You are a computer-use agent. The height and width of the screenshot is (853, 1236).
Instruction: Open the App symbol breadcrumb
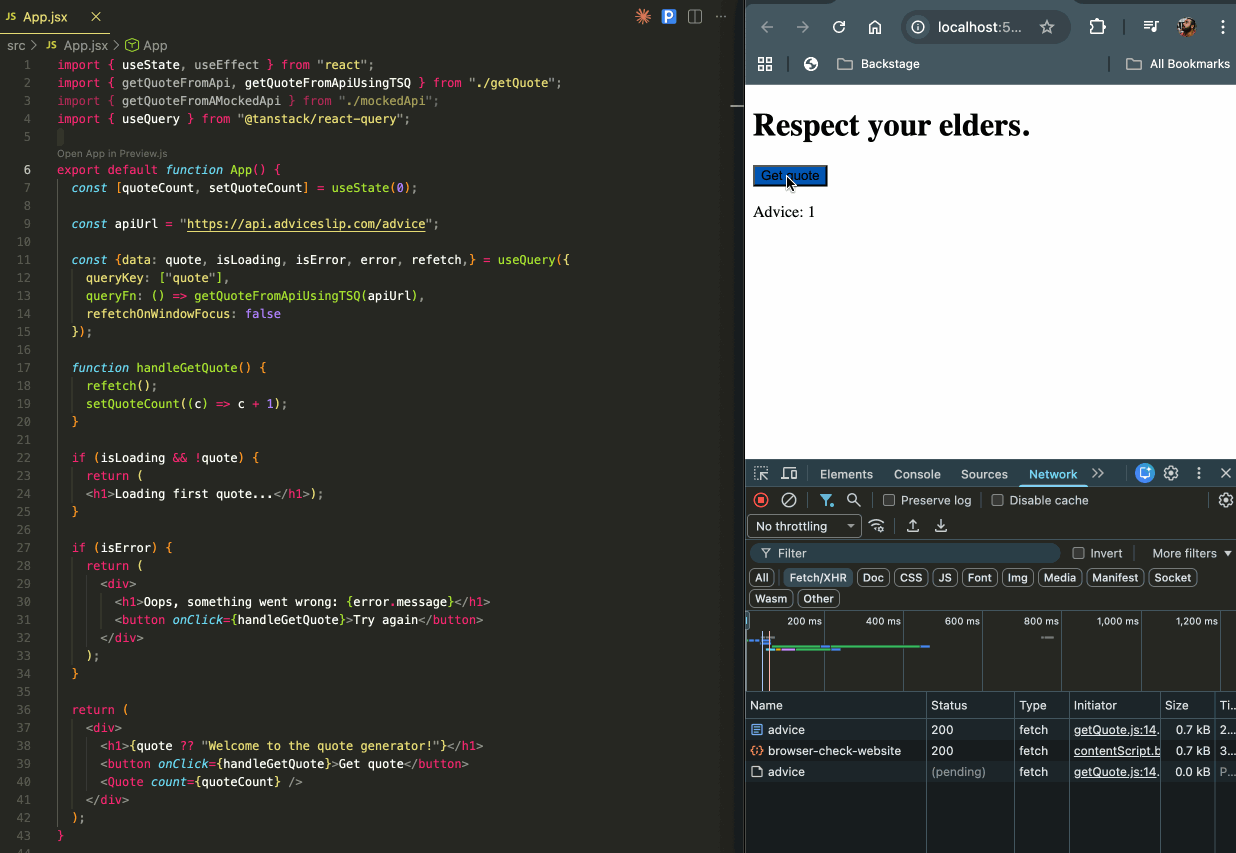(146, 45)
